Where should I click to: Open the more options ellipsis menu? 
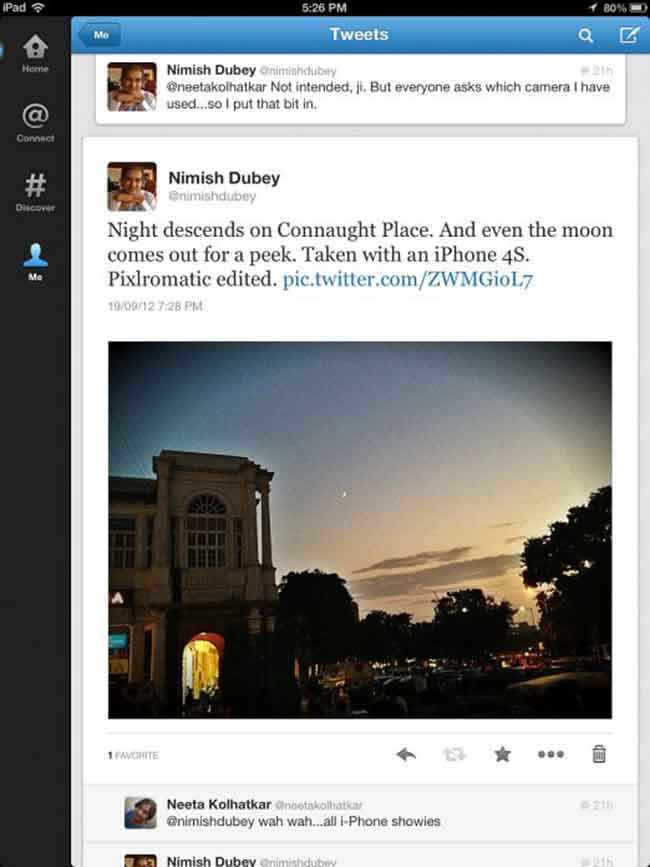click(x=551, y=754)
